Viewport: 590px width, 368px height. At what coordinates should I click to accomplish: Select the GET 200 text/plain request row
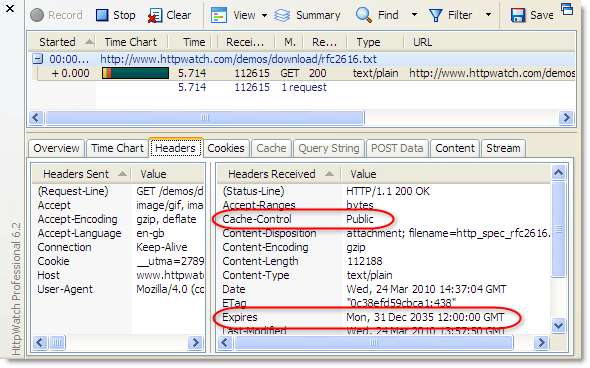pyautogui.click(x=302, y=73)
